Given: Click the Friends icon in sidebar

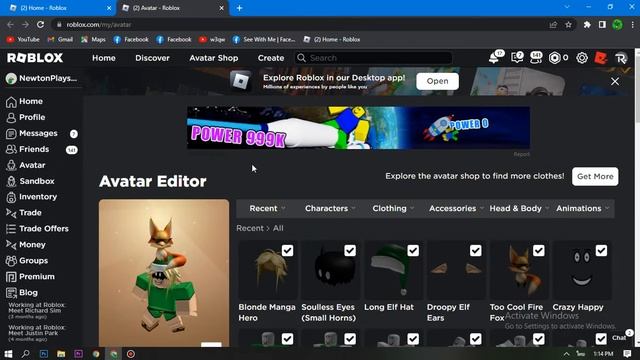Looking at the screenshot, I should [11, 149].
